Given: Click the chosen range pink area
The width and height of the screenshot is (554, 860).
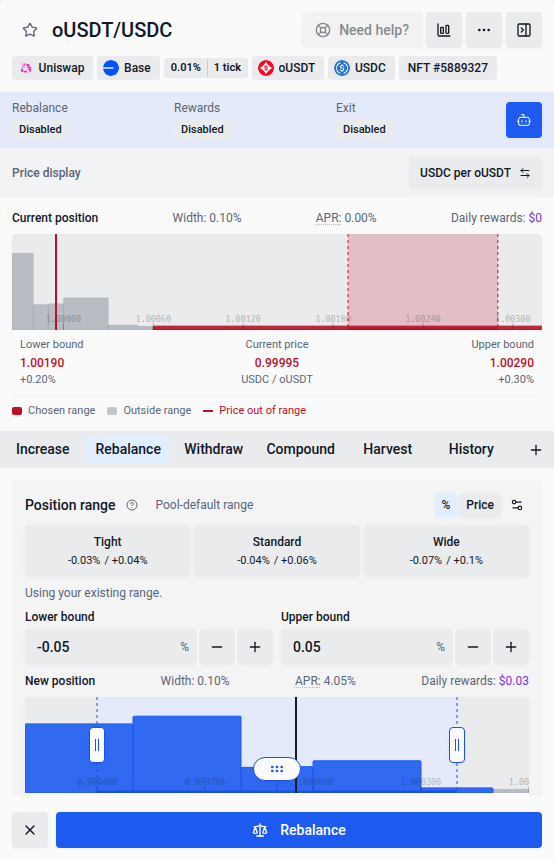Looking at the screenshot, I should tap(422, 280).
